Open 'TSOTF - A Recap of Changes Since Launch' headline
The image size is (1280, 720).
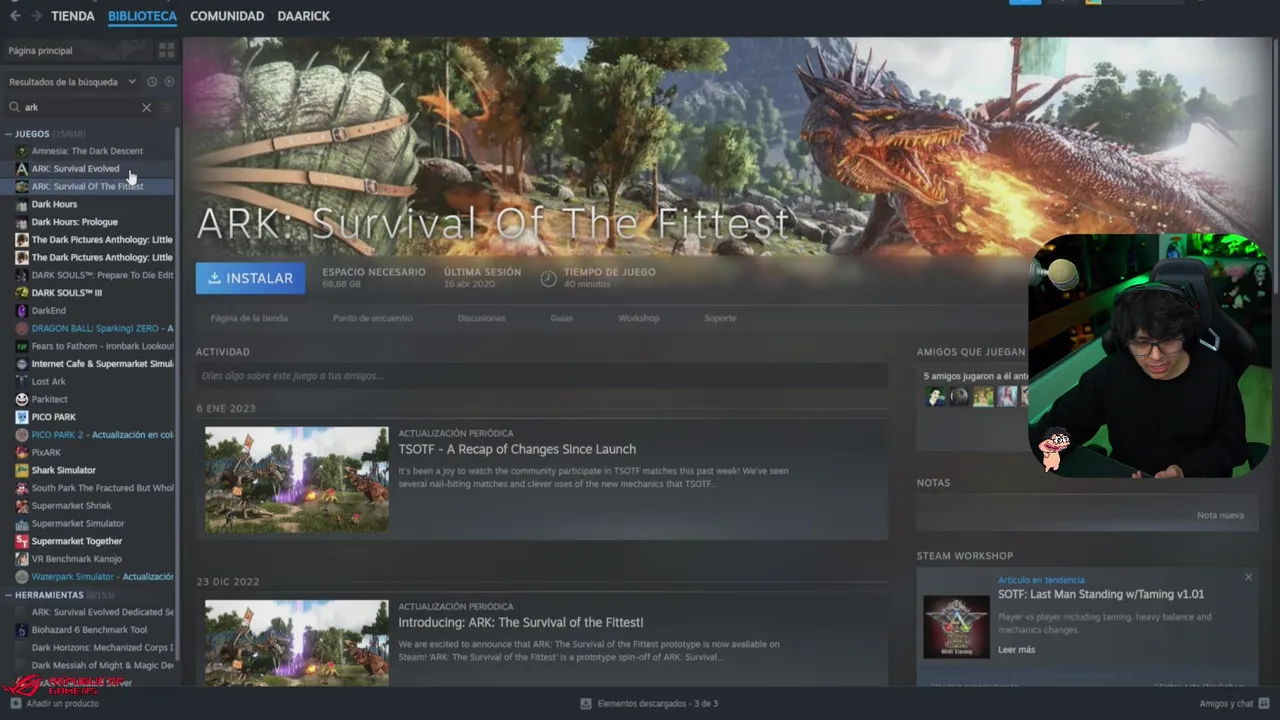(517, 449)
